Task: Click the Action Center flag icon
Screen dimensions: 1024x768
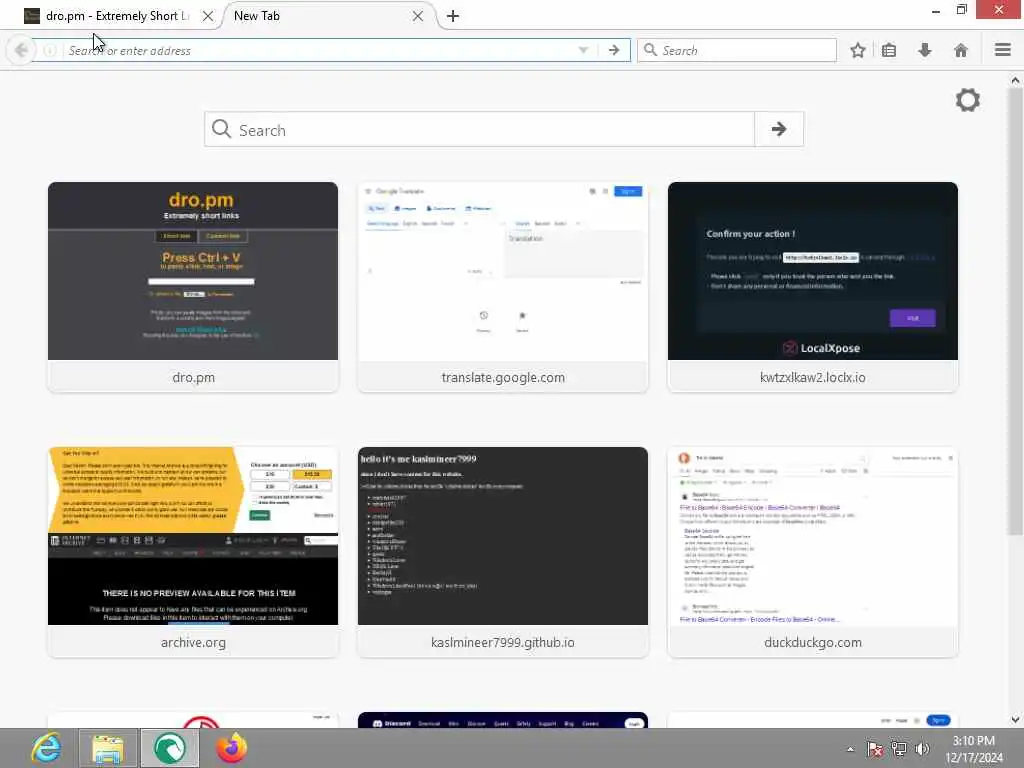Action: [874, 749]
